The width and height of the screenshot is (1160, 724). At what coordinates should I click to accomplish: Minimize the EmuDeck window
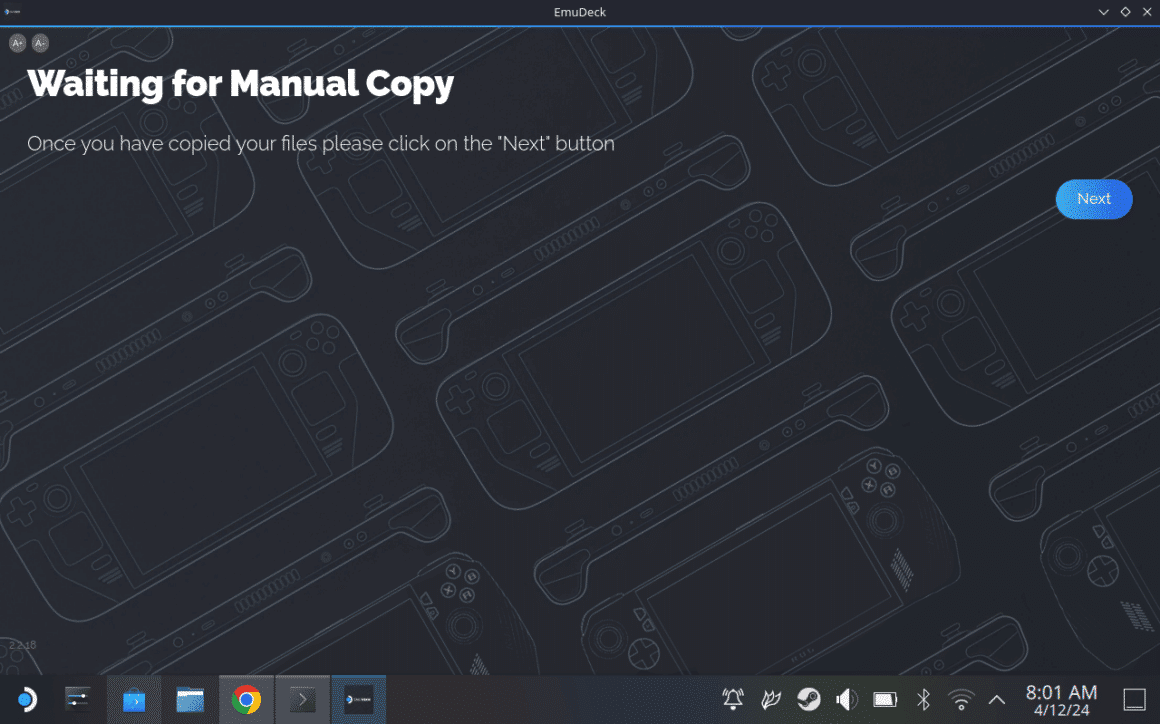1103,12
